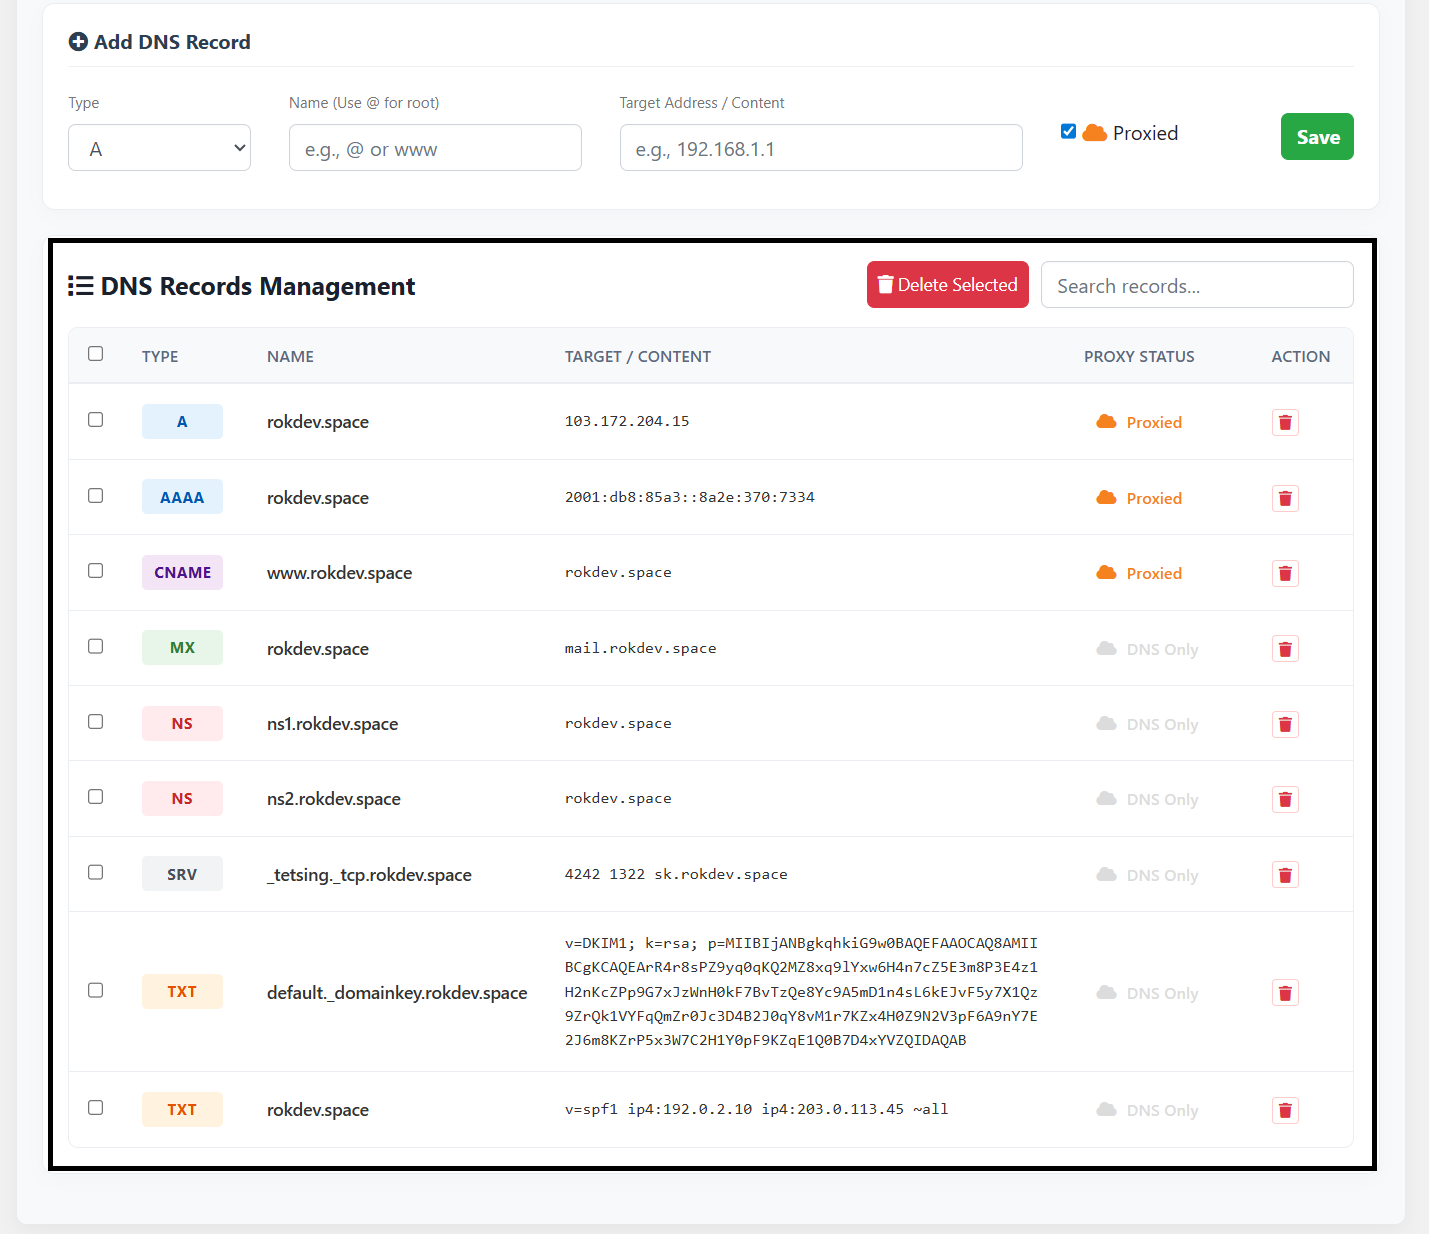1429x1234 pixels.
Task: Click the orange cloud beside the Proxied label
Action: (x=1095, y=131)
